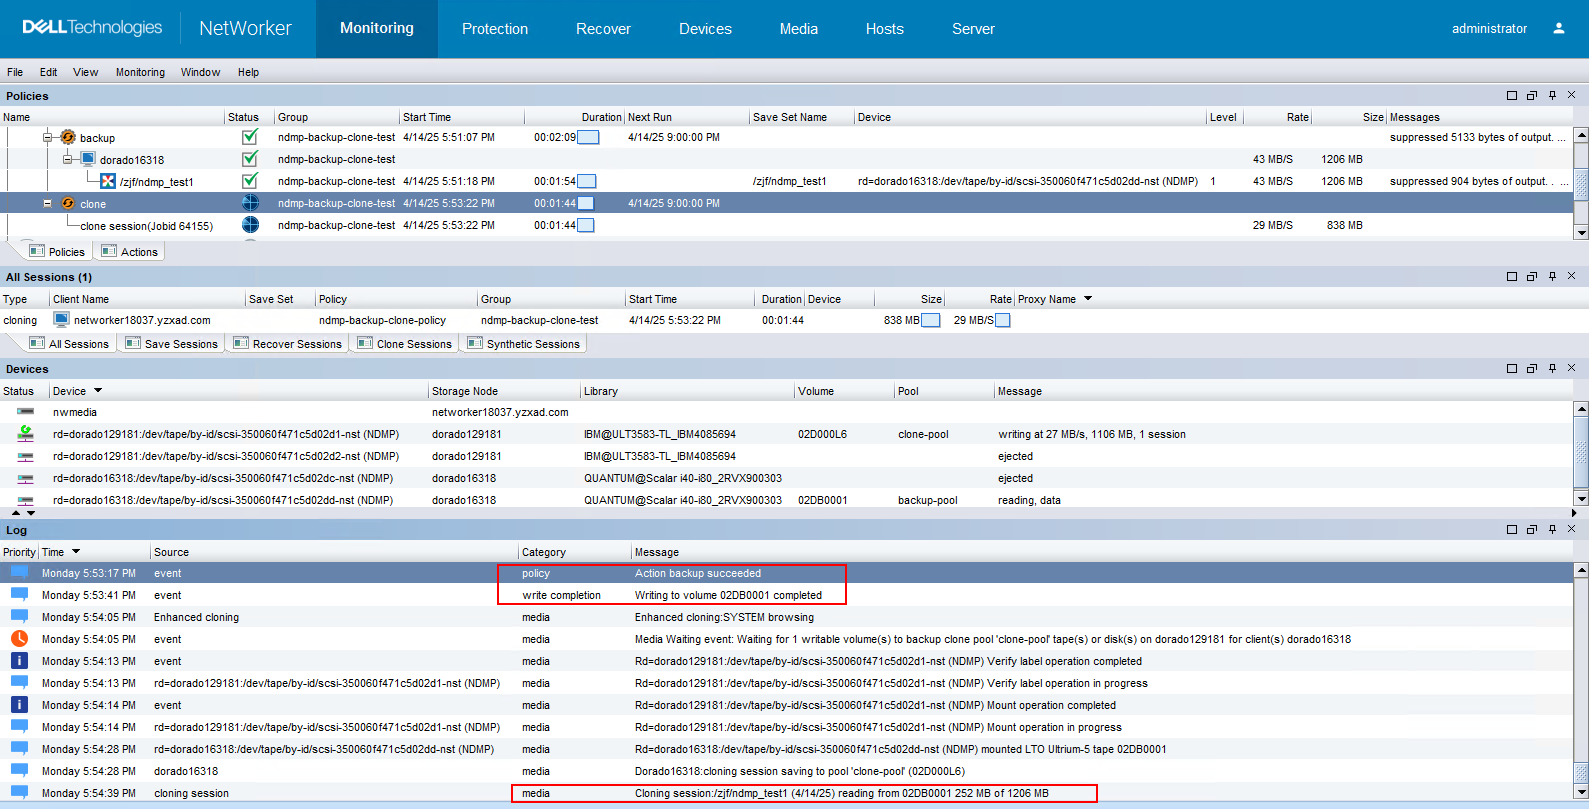1589x809 pixels.
Task: Select the clone session(Jobid 64155) row
Action: [786, 225]
